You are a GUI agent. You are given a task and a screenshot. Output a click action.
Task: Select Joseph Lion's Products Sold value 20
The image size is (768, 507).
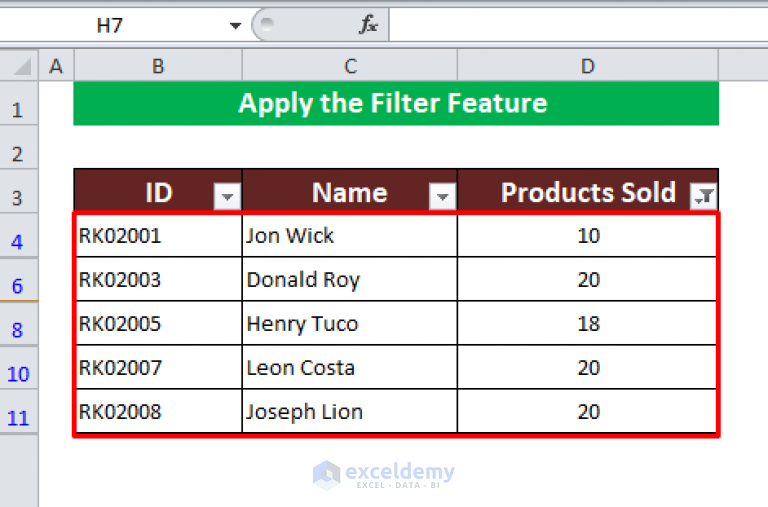588,411
